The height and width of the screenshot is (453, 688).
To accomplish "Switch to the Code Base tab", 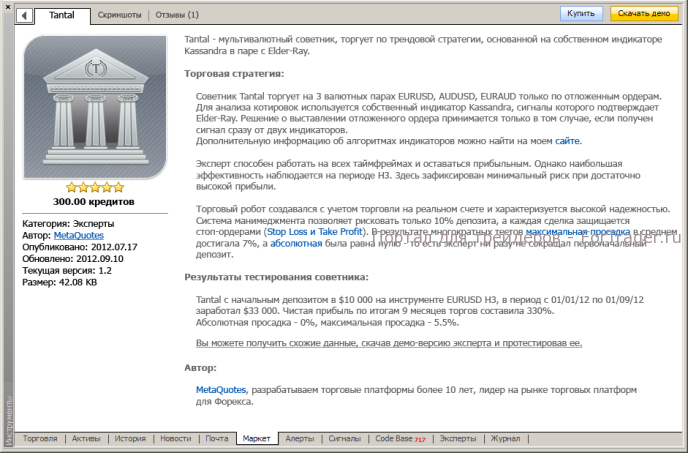I will click(x=400, y=439).
